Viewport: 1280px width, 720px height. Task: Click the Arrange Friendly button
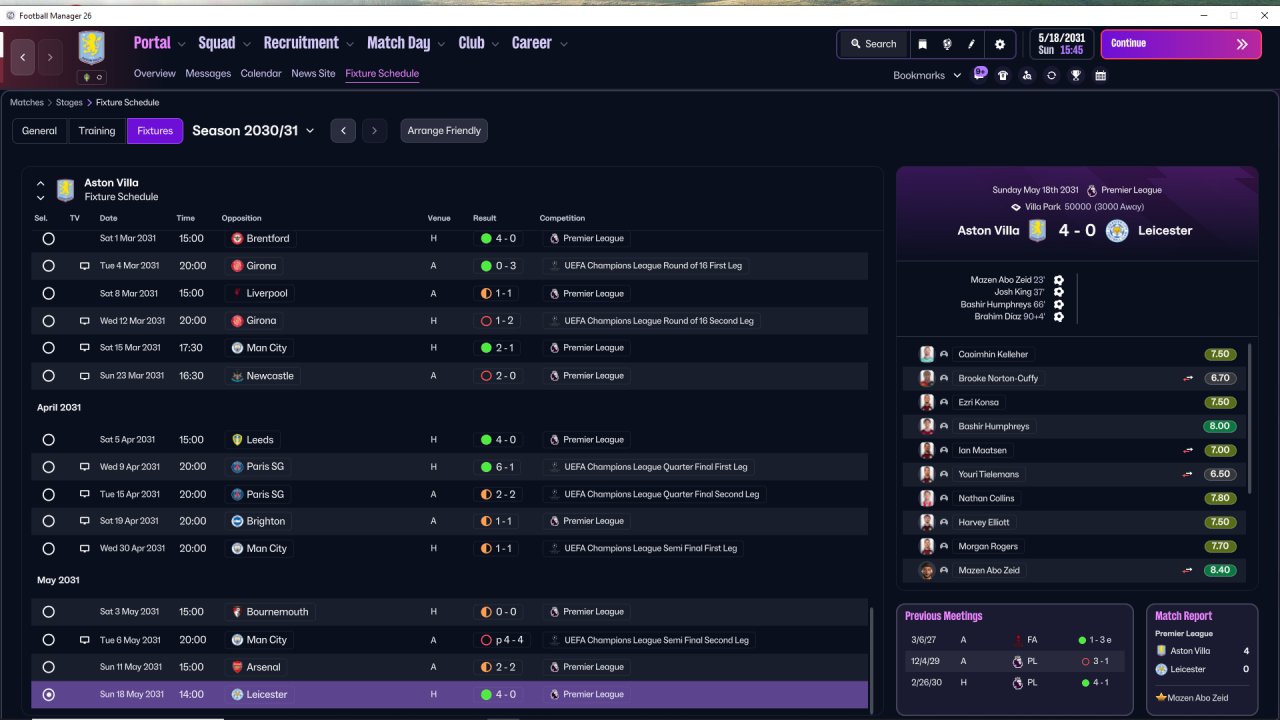[x=444, y=131]
